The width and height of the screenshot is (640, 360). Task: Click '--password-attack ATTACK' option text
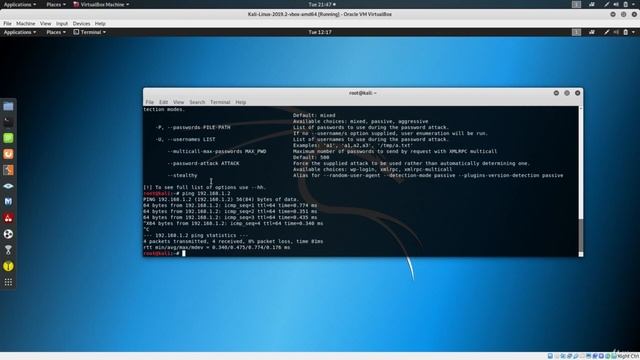tap(203, 163)
